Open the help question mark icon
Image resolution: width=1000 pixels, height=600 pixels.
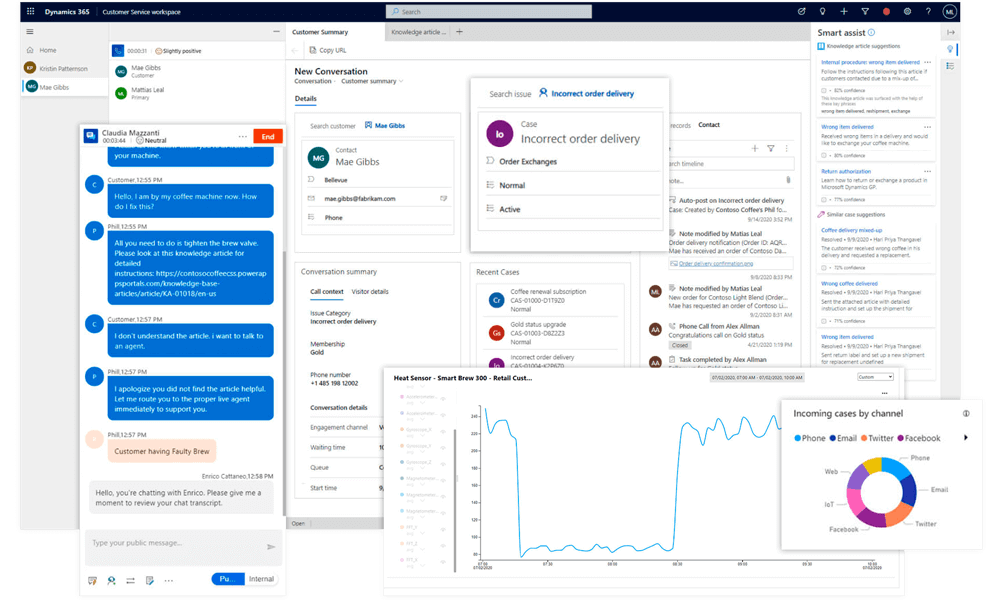[928, 11]
